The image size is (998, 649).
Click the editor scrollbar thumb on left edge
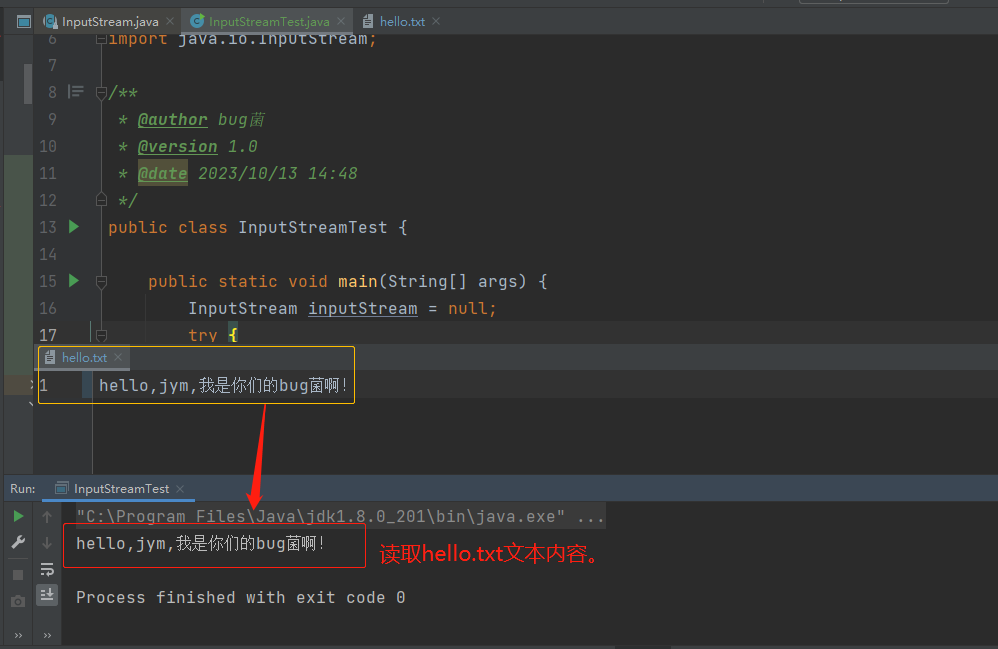[28, 83]
